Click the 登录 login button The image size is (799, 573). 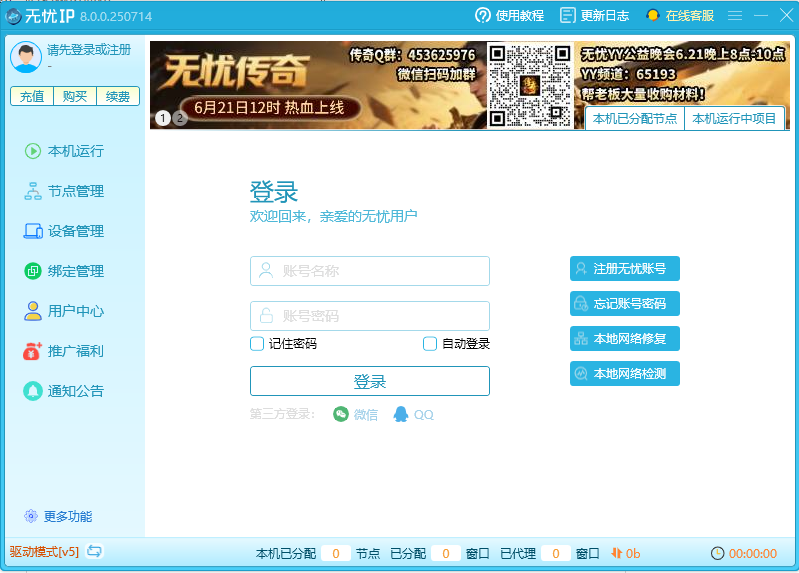click(370, 381)
